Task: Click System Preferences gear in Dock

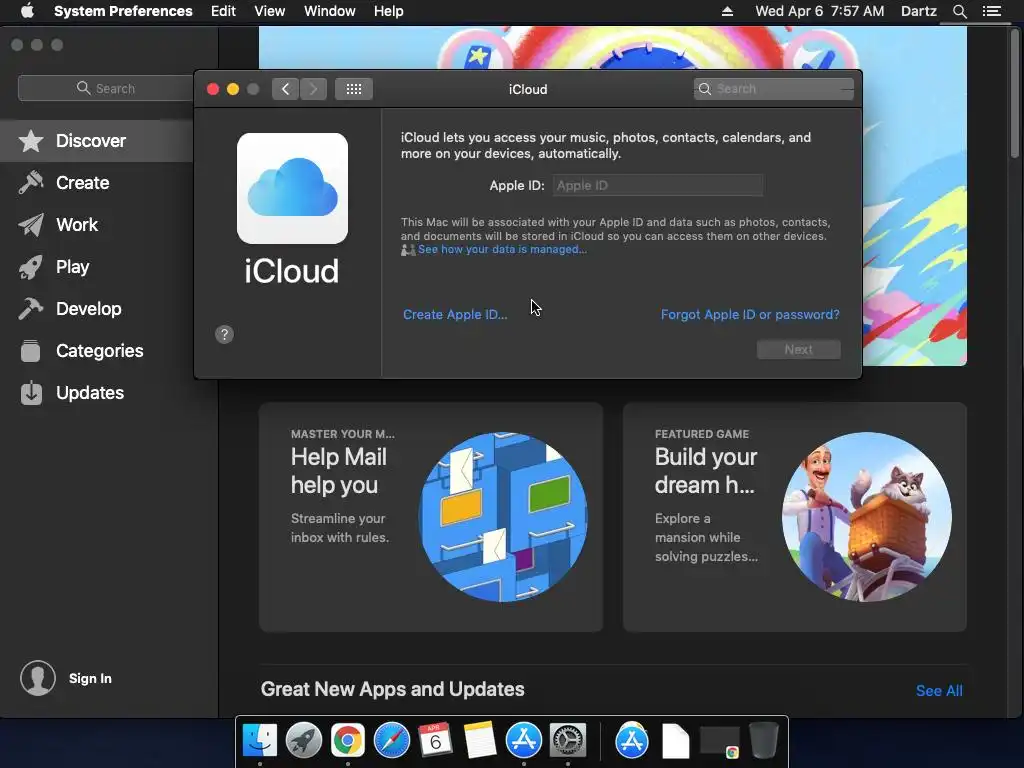Action: pyautogui.click(x=568, y=741)
